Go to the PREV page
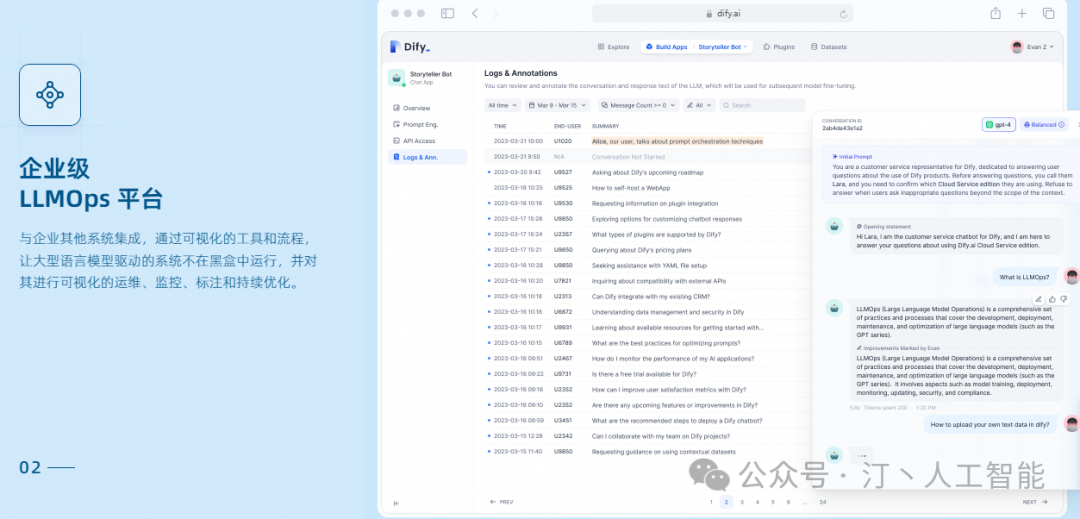Screen dimensions: 1080x519 [501, 502]
